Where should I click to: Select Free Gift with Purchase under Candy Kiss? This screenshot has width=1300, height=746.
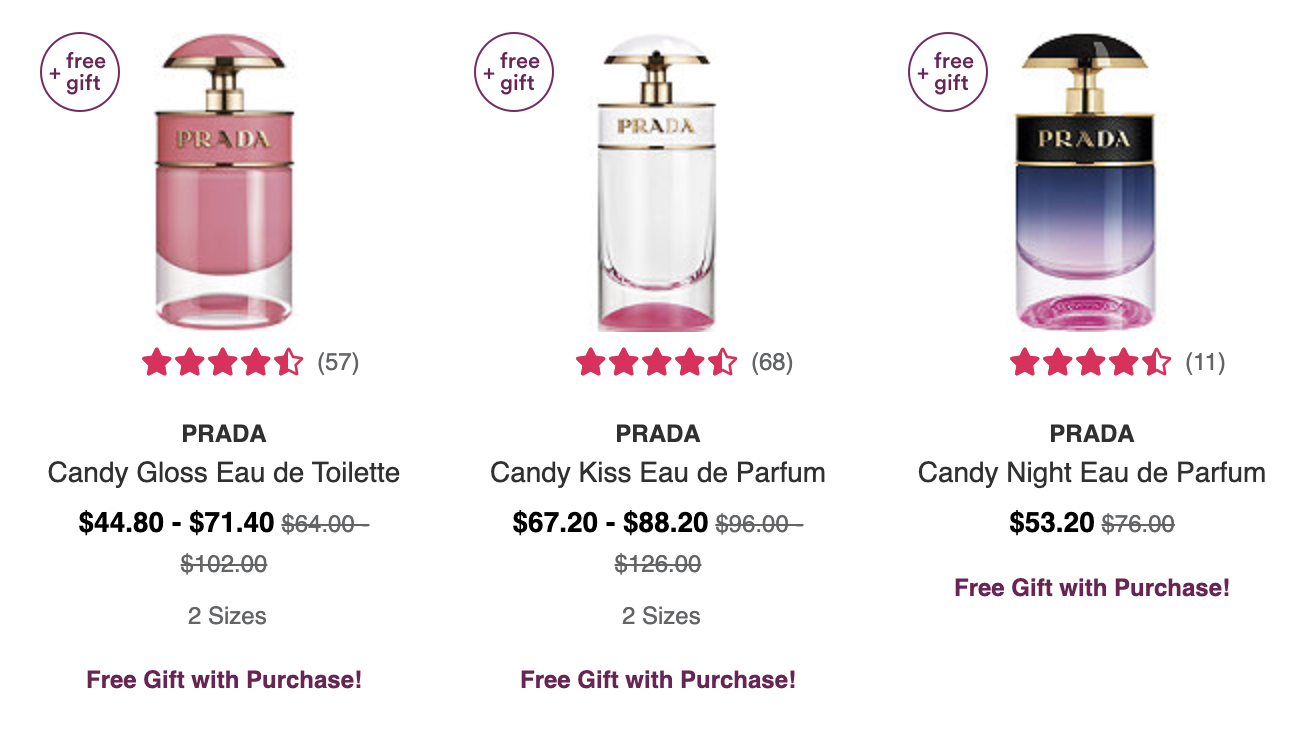[x=658, y=680]
